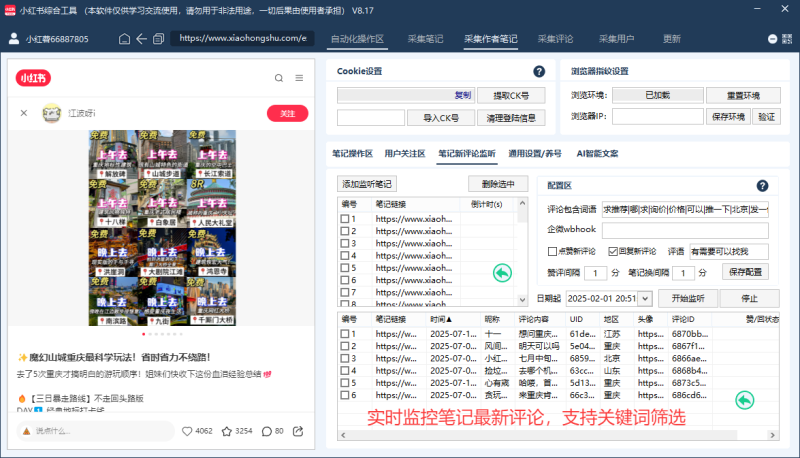Click the 复制 link in the cookie field
800x458 pixels.
[463, 95]
